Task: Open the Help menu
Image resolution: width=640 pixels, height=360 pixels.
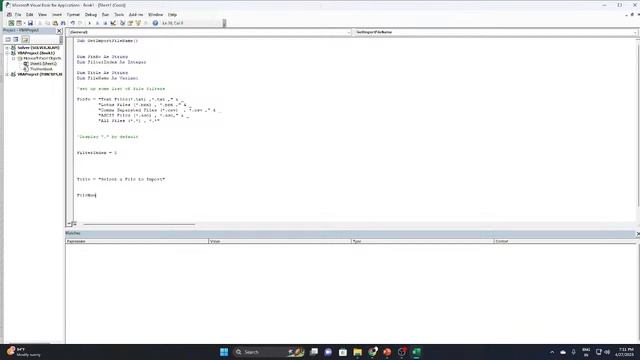Action: pos(172,15)
